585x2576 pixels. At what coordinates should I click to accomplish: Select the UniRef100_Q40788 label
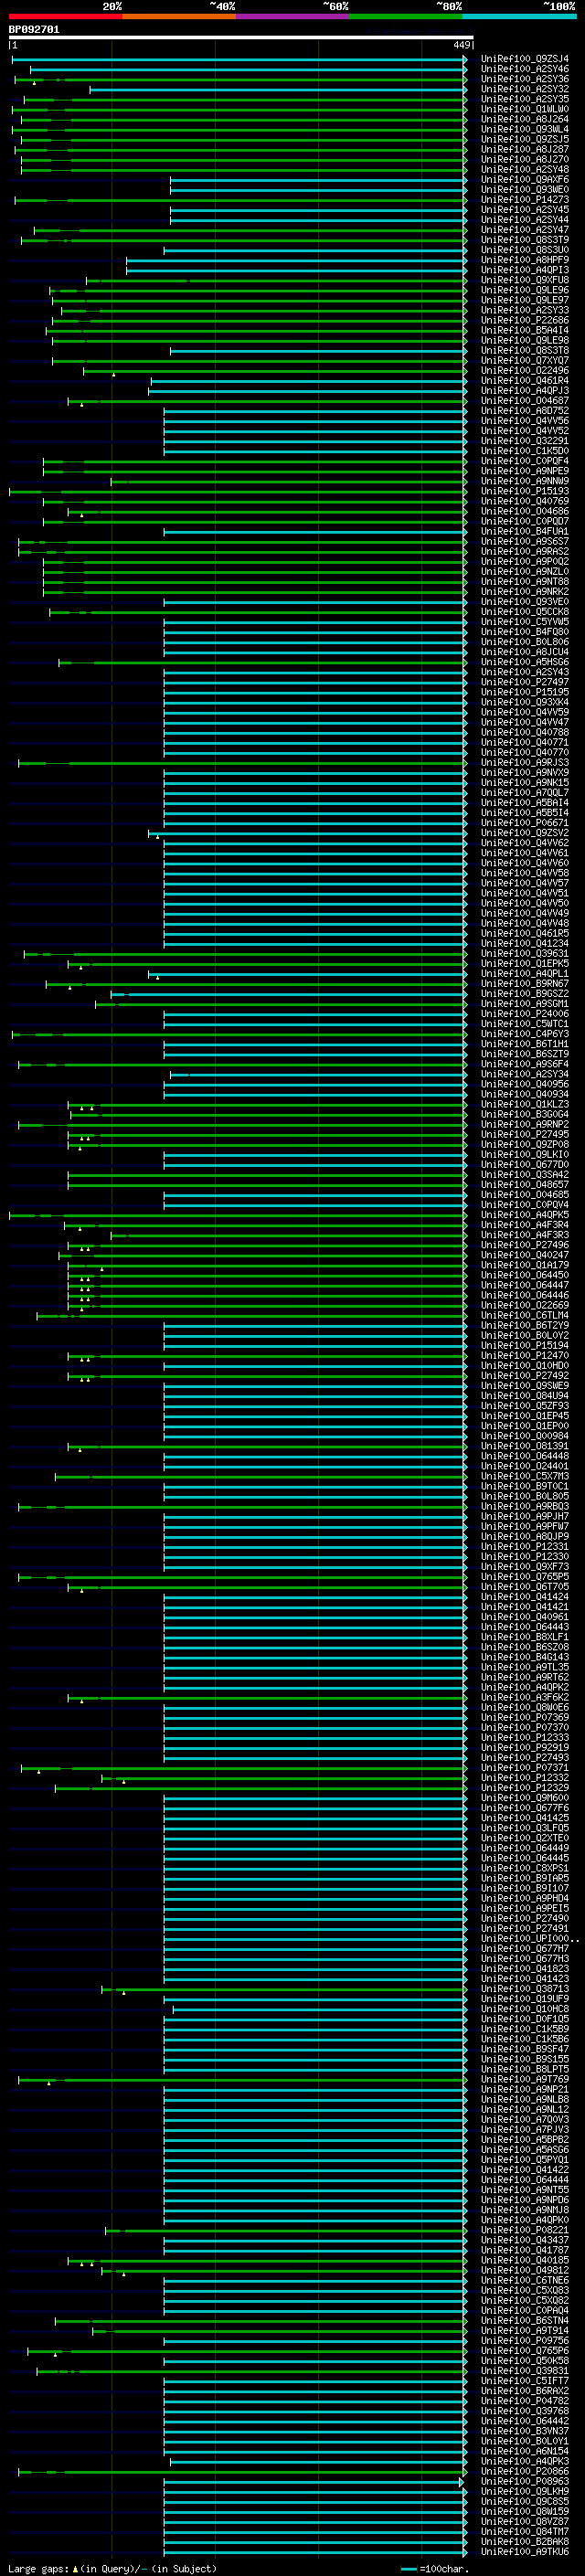[525, 733]
